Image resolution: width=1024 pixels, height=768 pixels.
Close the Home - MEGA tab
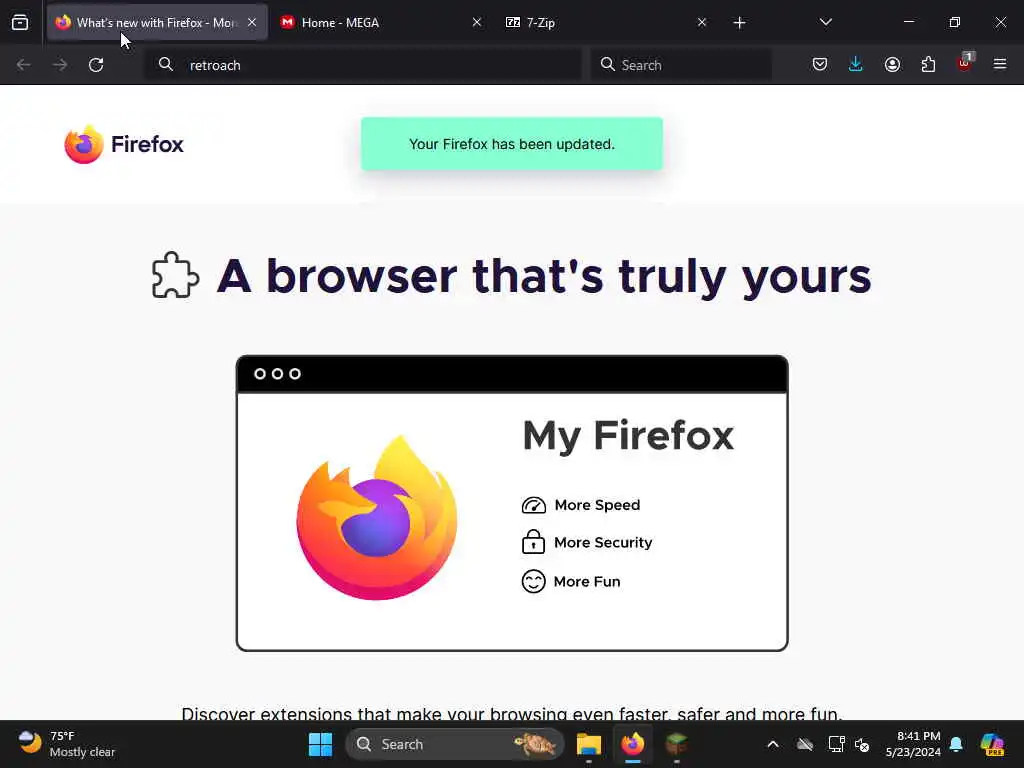tap(477, 22)
